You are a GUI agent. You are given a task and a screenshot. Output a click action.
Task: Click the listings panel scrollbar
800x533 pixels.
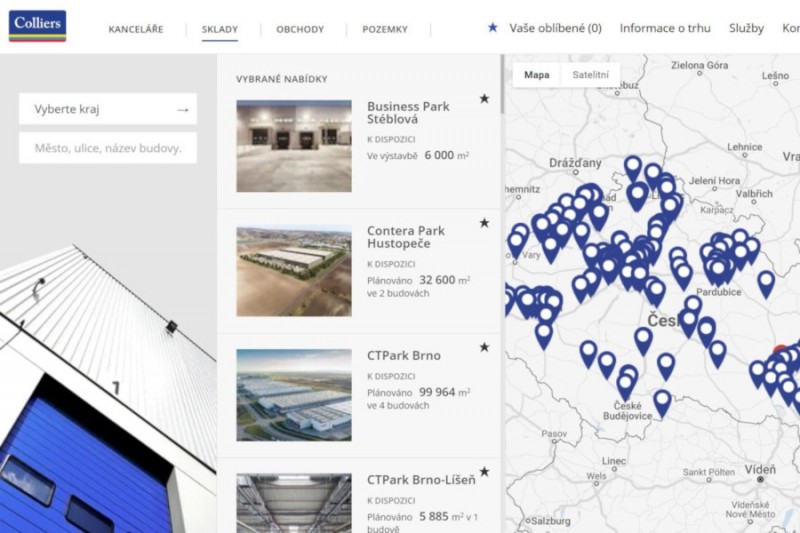[x=502, y=84]
